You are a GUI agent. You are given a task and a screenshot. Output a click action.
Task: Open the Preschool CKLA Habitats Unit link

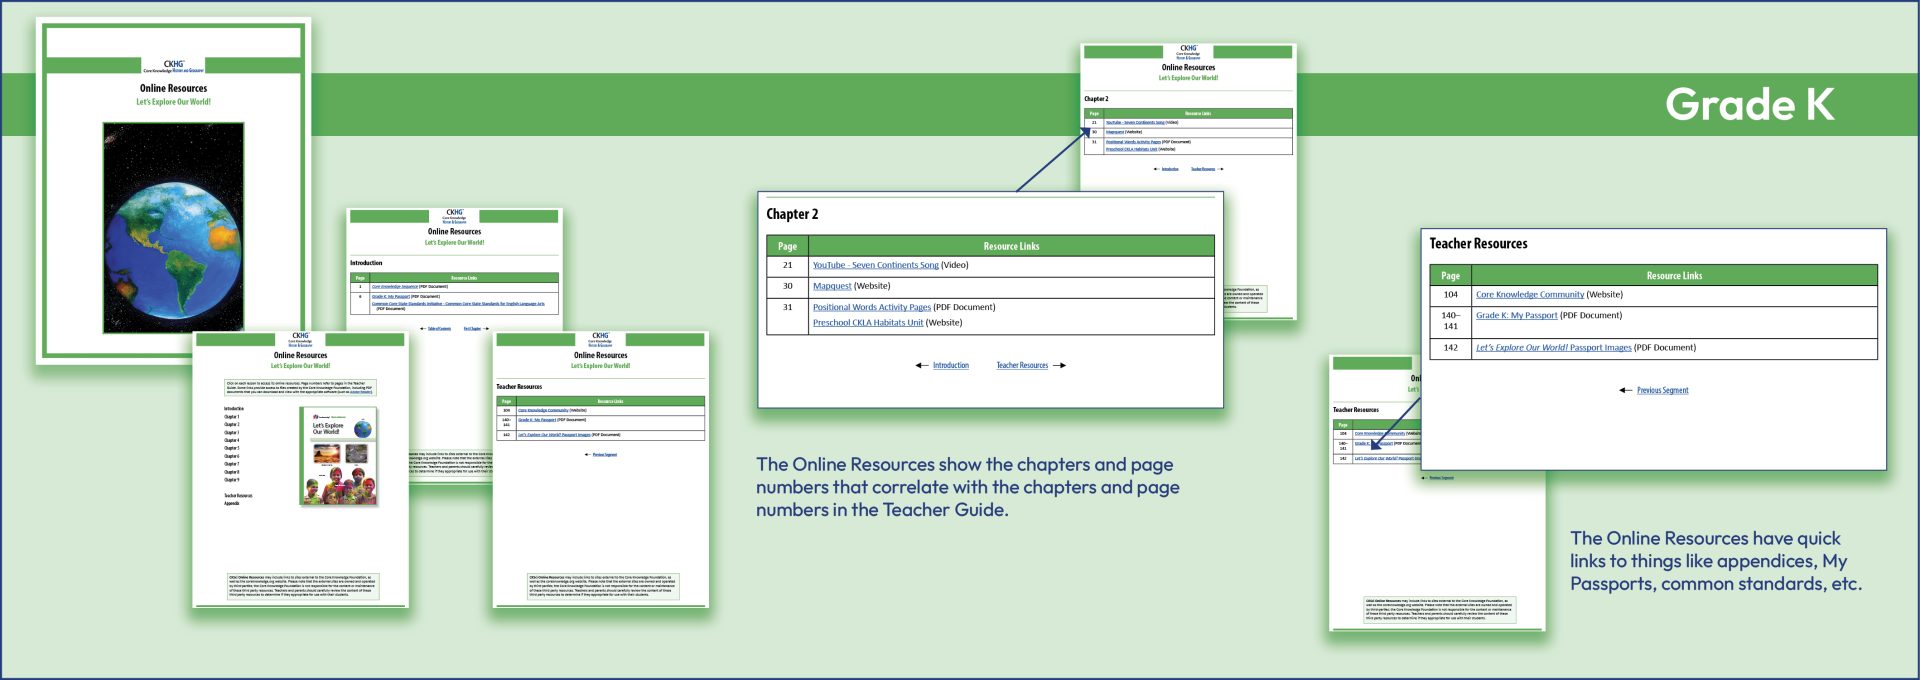click(x=867, y=323)
